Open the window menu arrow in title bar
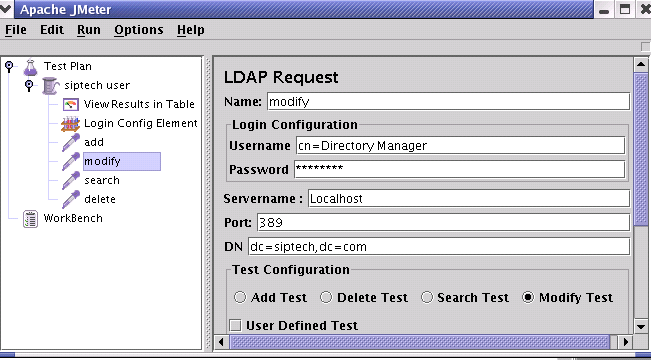Image resolution: width=651 pixels, height=360 pixels. tap(6, 9)
